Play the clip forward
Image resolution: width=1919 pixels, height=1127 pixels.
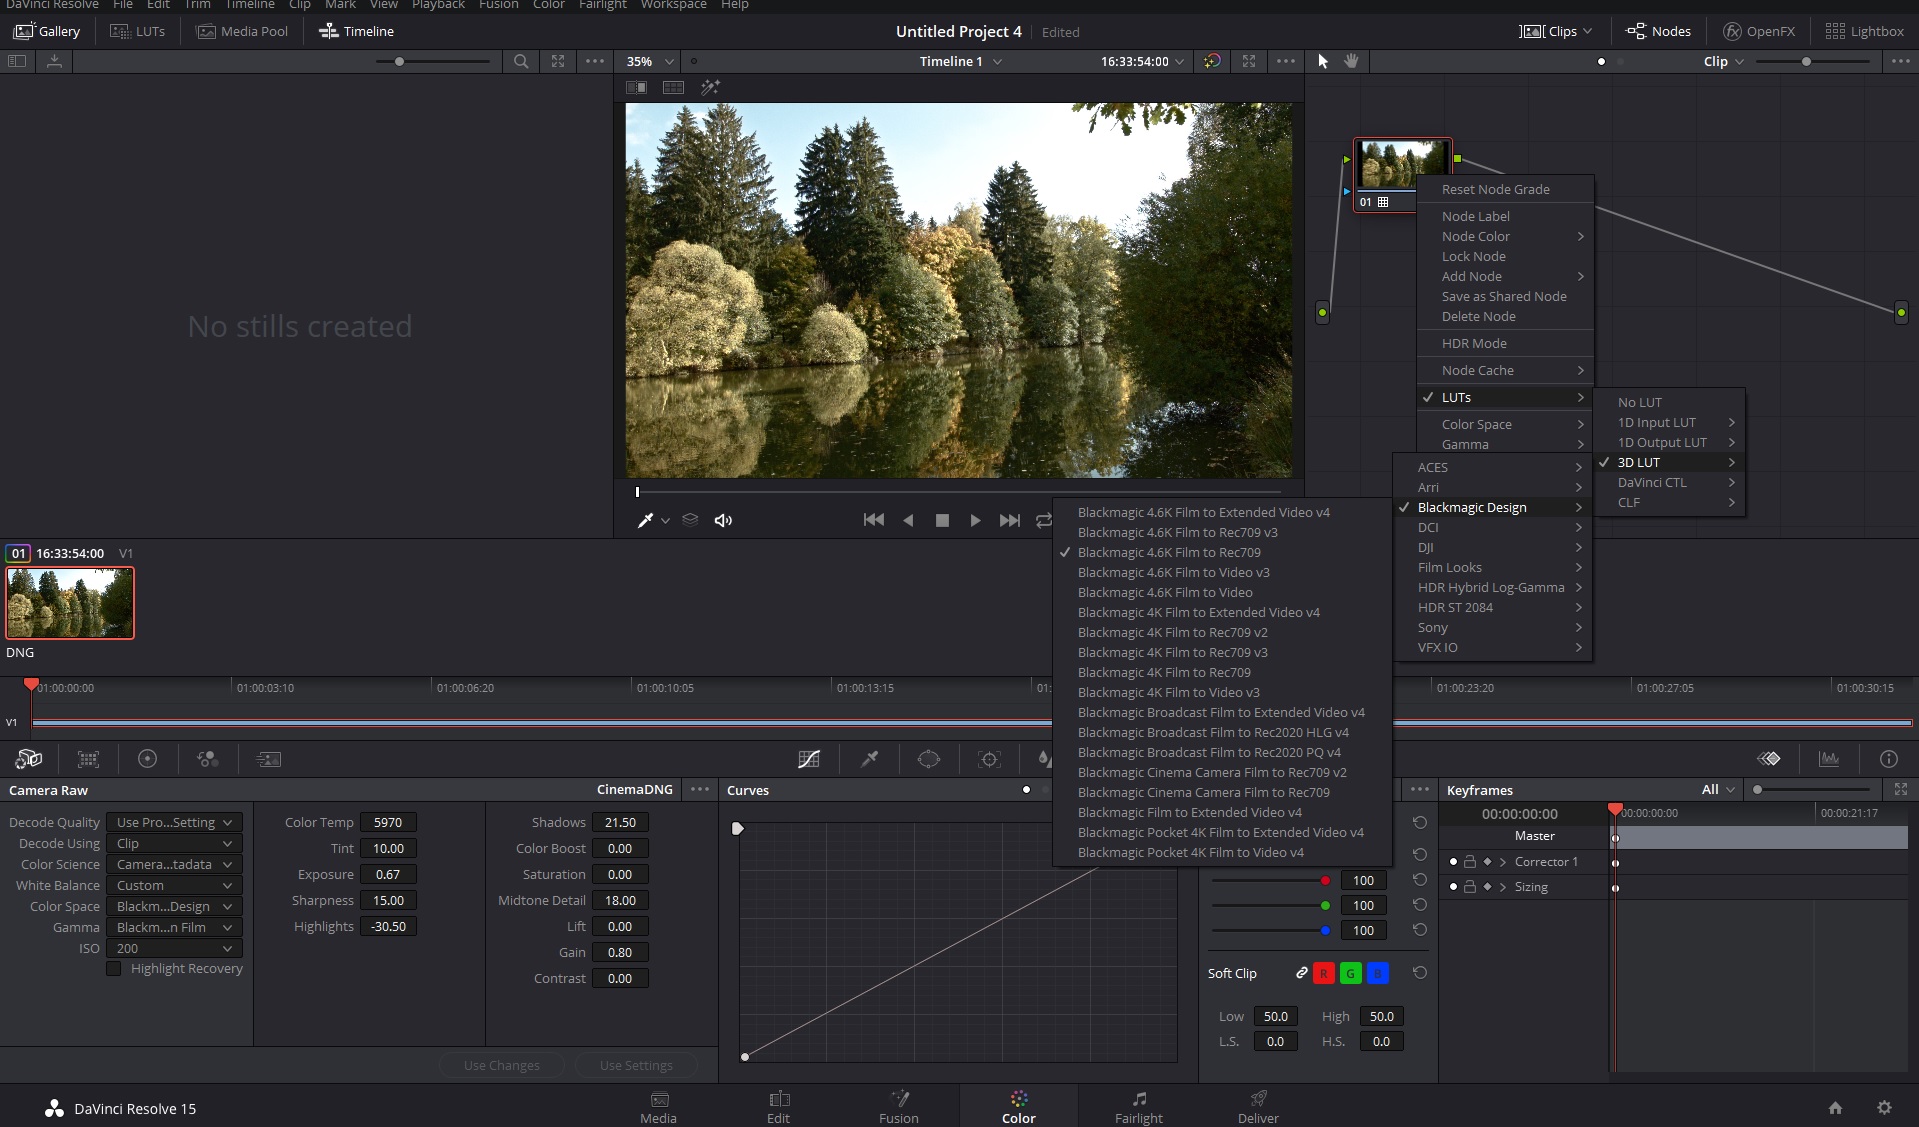point(976,520)
